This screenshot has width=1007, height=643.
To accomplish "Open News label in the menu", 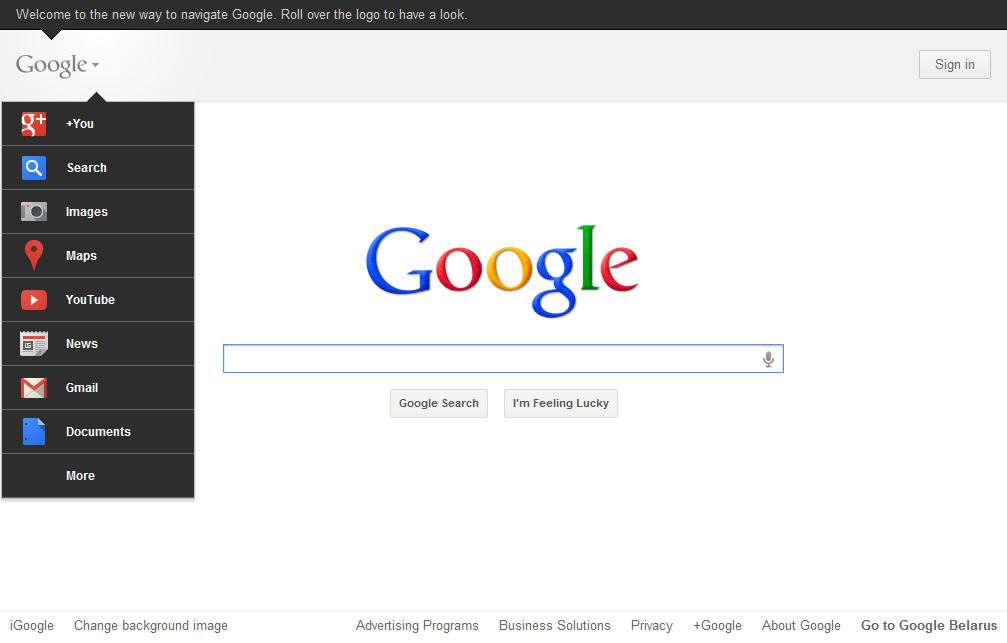I will click(x=82, y=344).
